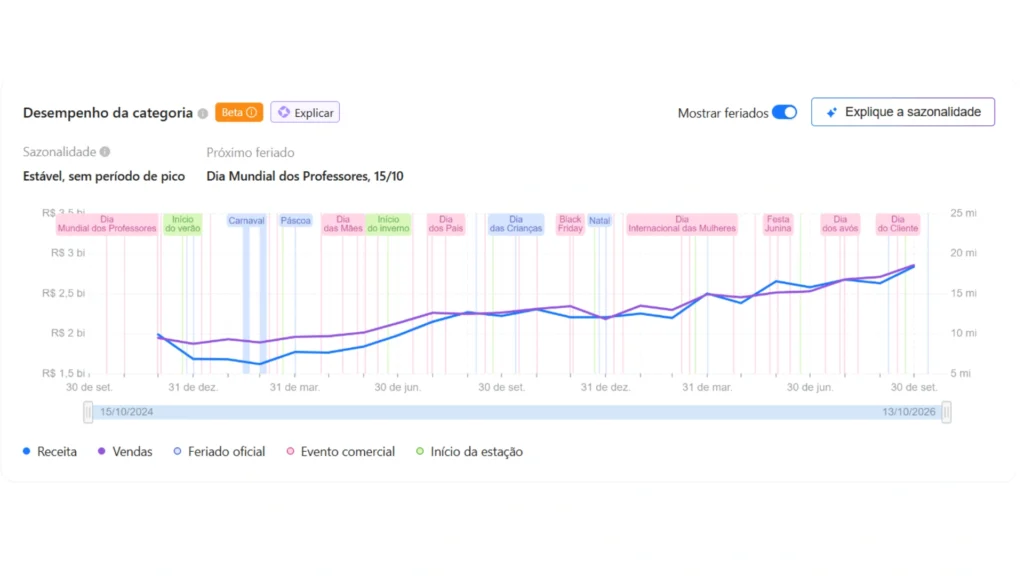Click the '20 mi' right axis label

coord(964,253)
